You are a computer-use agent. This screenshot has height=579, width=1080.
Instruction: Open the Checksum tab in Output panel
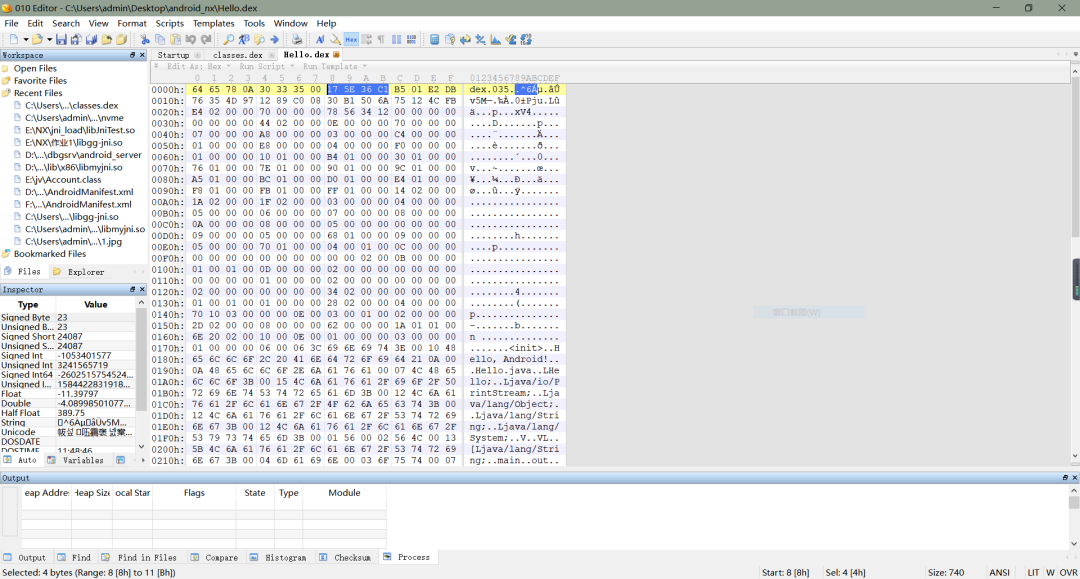(345, 558)
